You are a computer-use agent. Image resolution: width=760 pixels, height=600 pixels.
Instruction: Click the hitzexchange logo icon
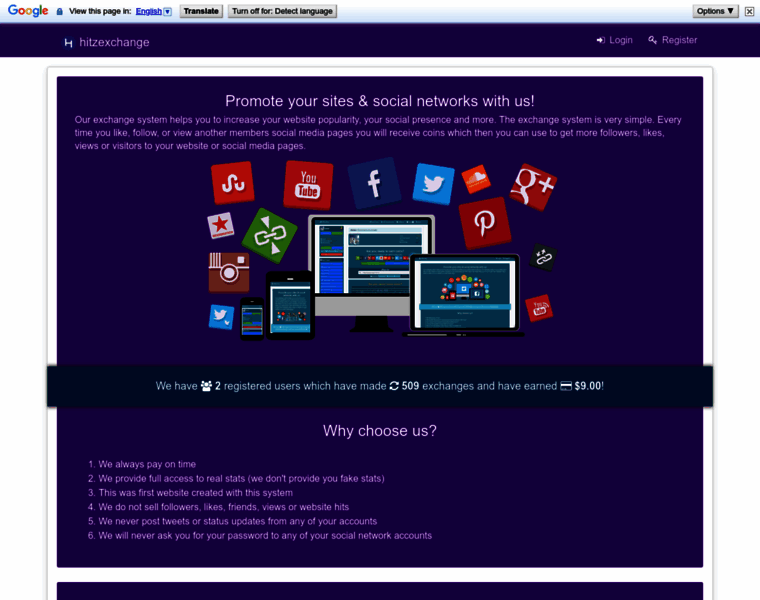(68, 42)
